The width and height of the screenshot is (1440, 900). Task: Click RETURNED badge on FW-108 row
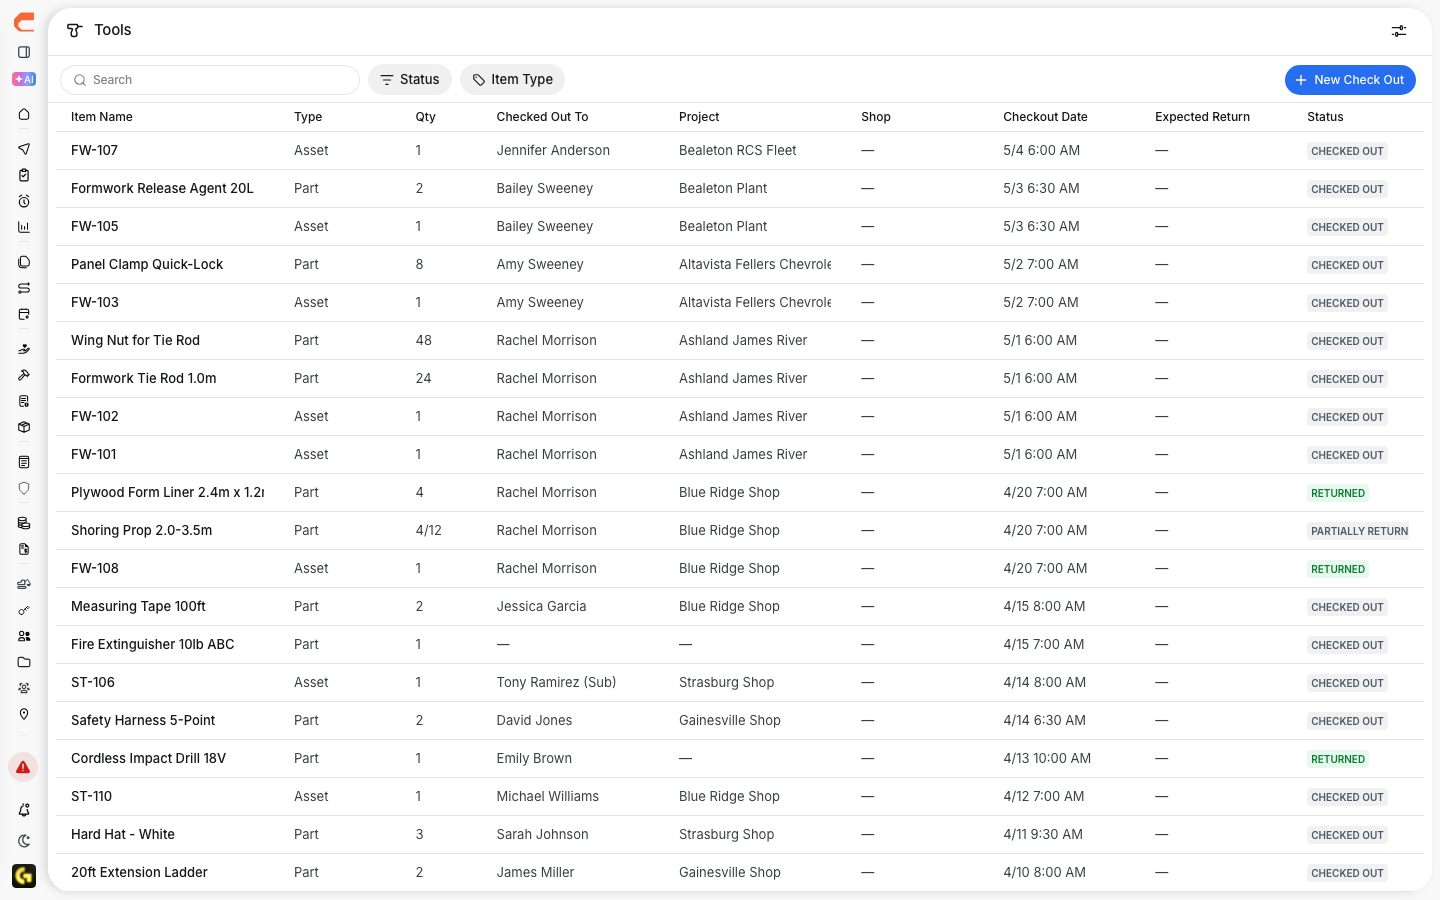tap(1338, 569)
